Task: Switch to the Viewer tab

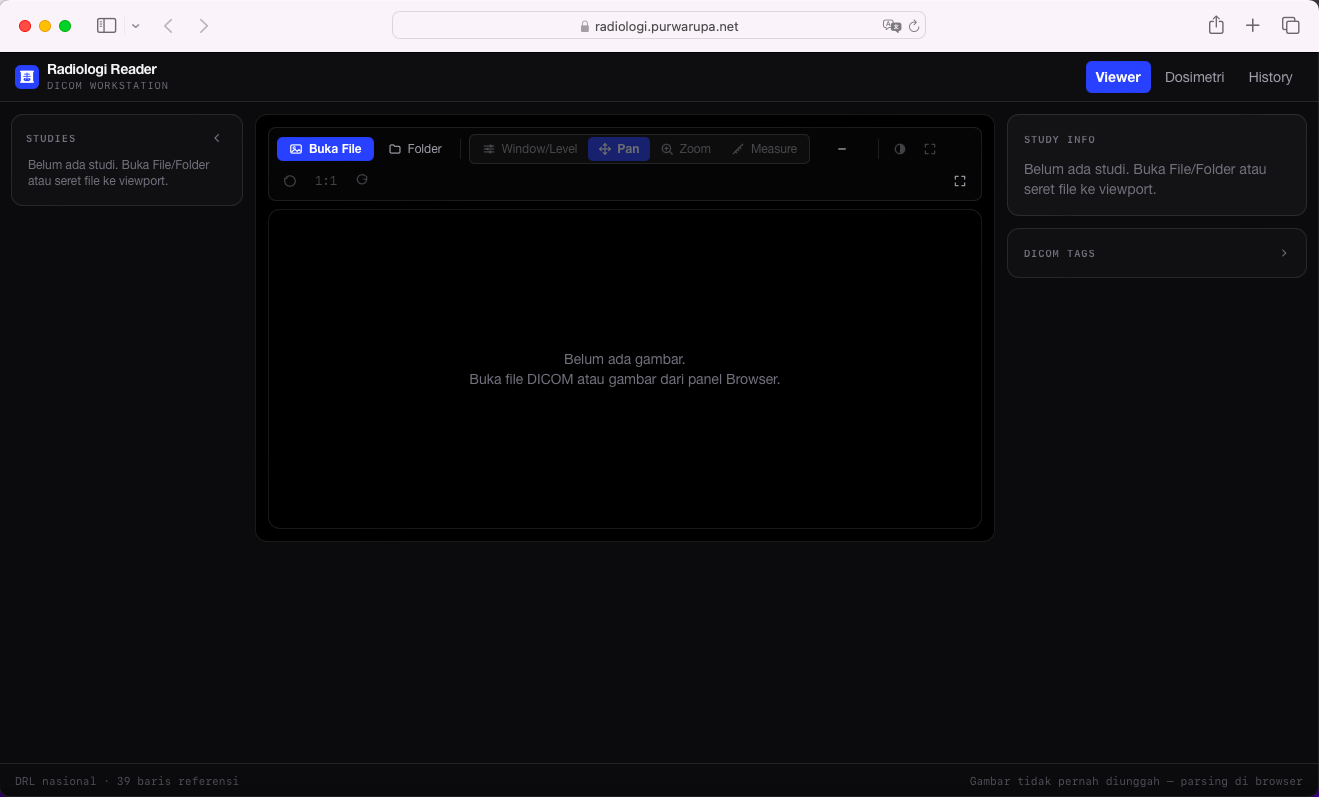Action: 1118,77
